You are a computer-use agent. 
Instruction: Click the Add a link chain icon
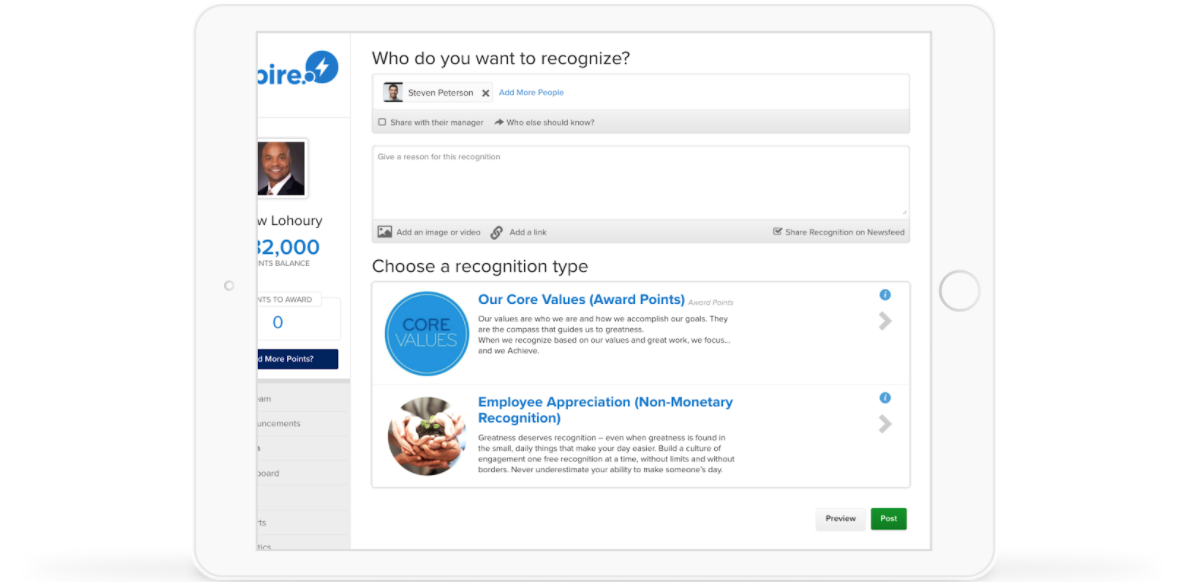tap(497, 231)
